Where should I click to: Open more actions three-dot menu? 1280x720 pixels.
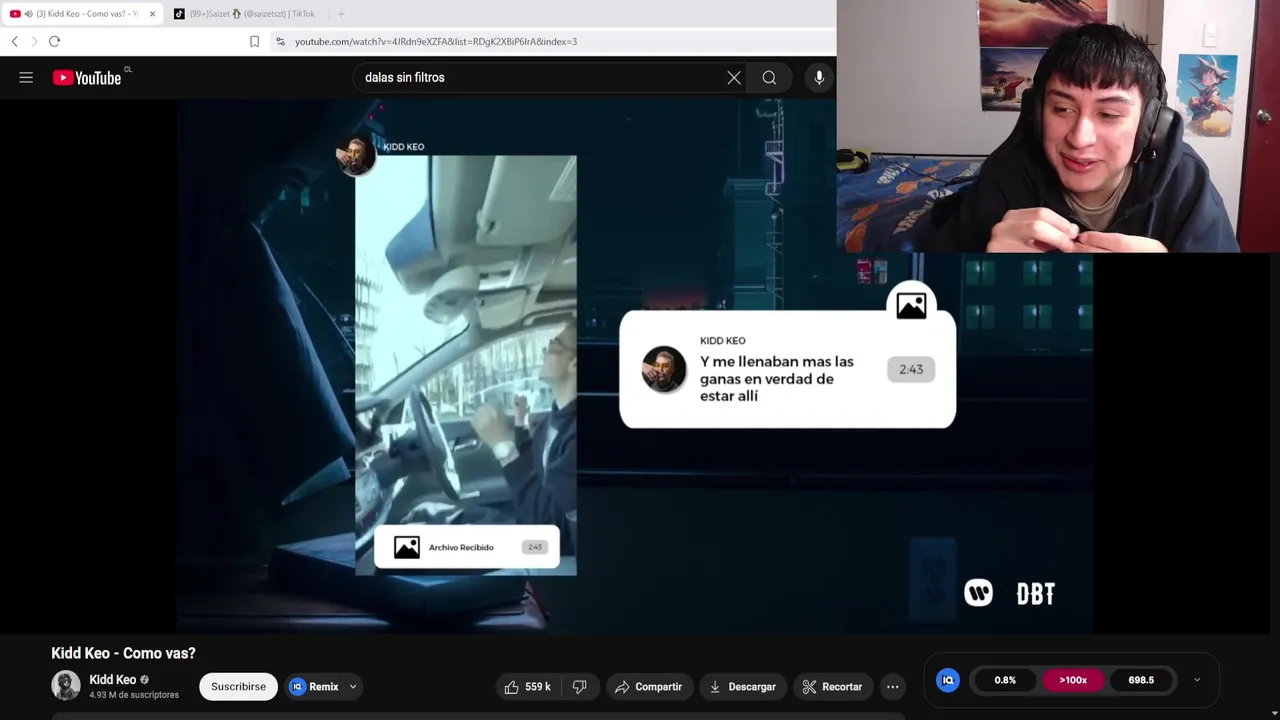(892, 687)
